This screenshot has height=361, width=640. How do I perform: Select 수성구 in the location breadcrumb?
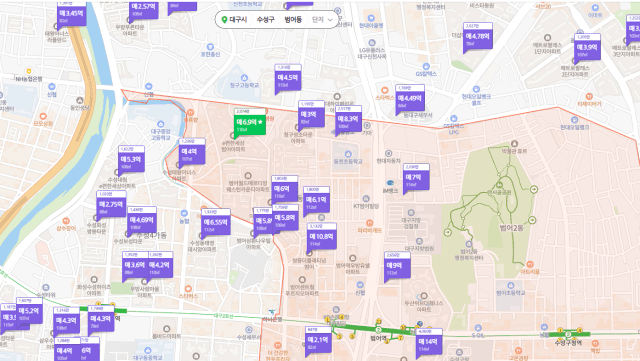pos(265,20)
